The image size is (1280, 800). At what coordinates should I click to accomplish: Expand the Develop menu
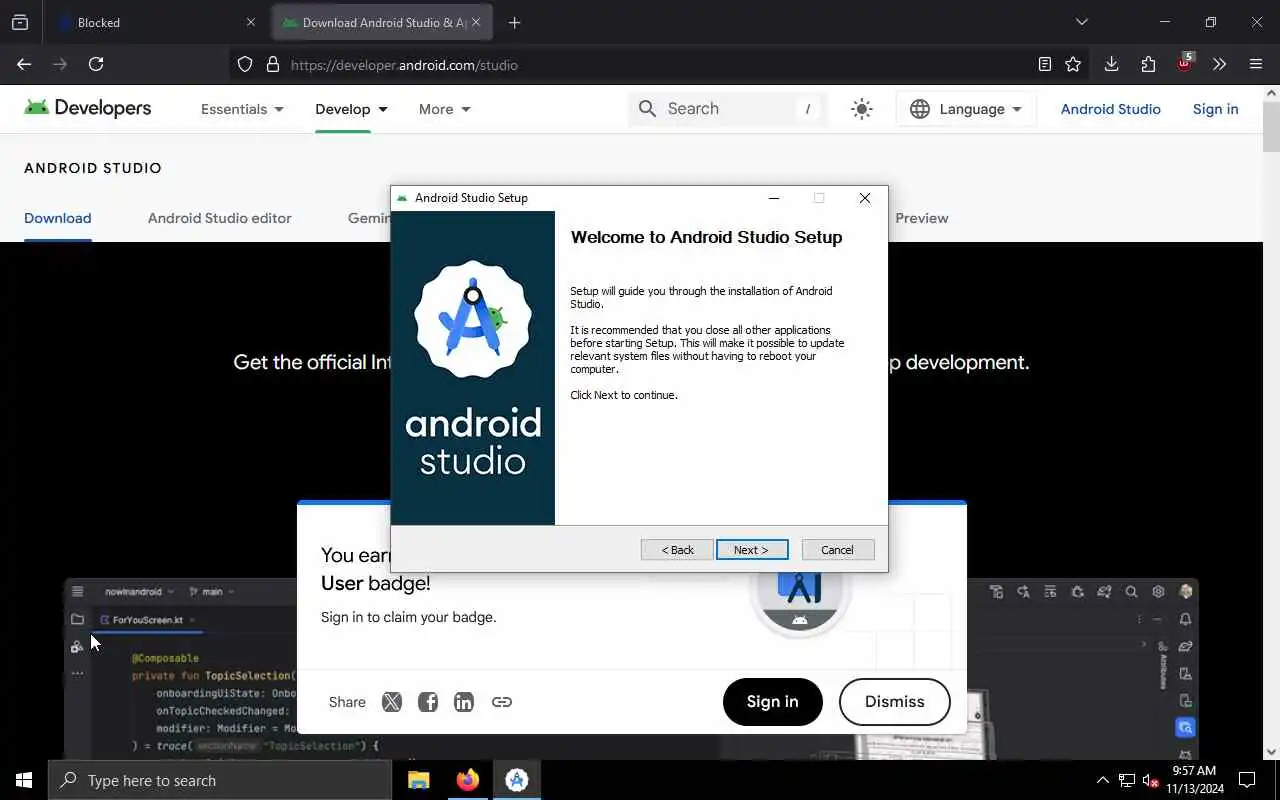351,109
